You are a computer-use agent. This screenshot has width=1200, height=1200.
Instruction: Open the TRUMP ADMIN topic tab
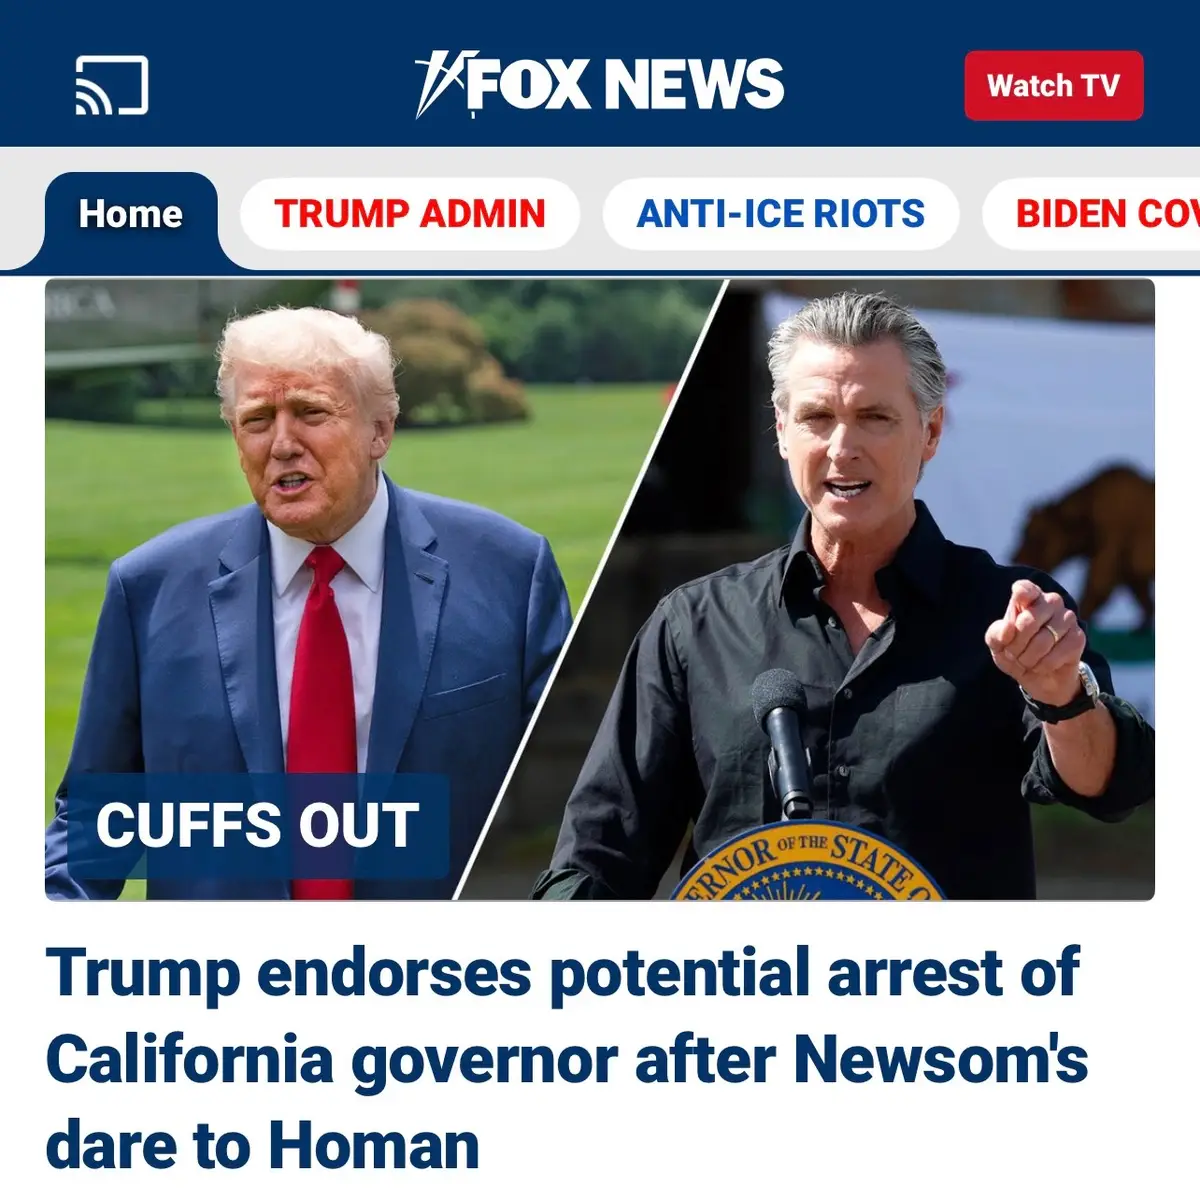410,214
